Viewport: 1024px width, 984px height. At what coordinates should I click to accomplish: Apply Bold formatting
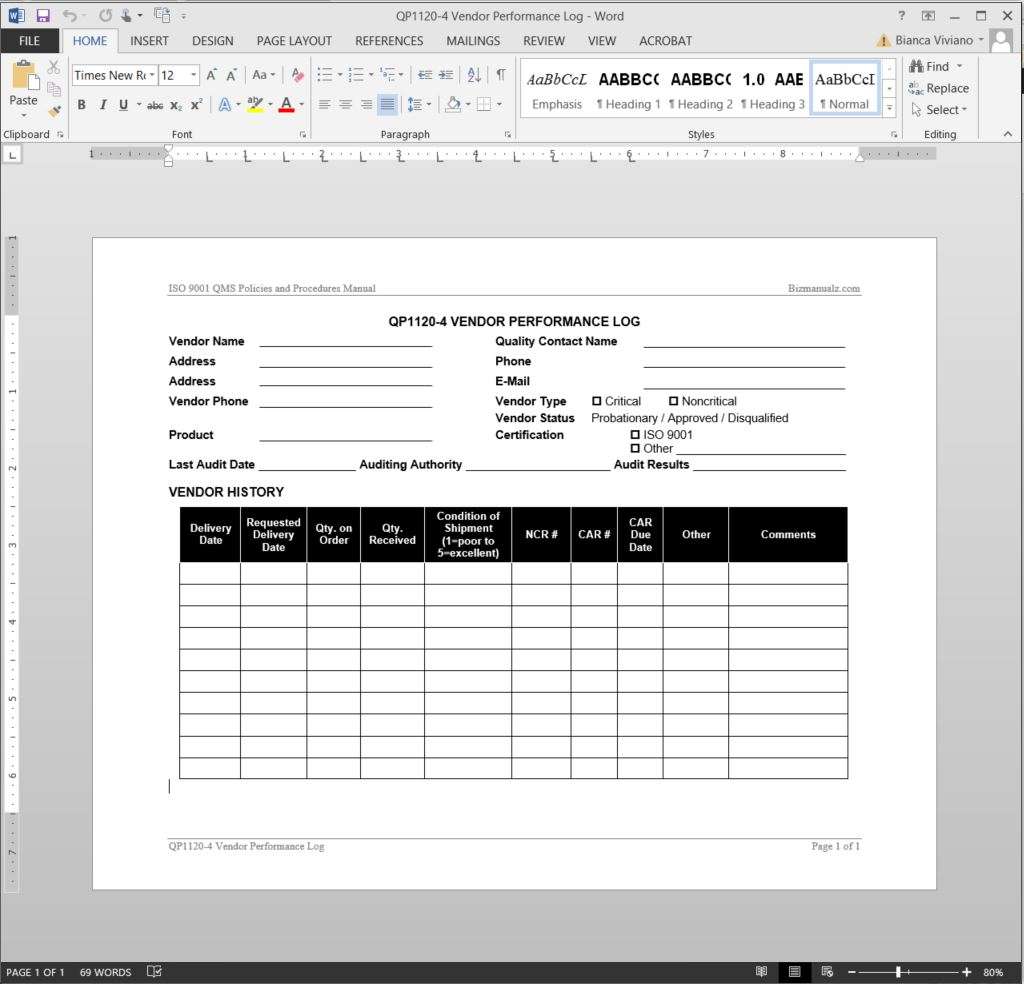(82, 104)
